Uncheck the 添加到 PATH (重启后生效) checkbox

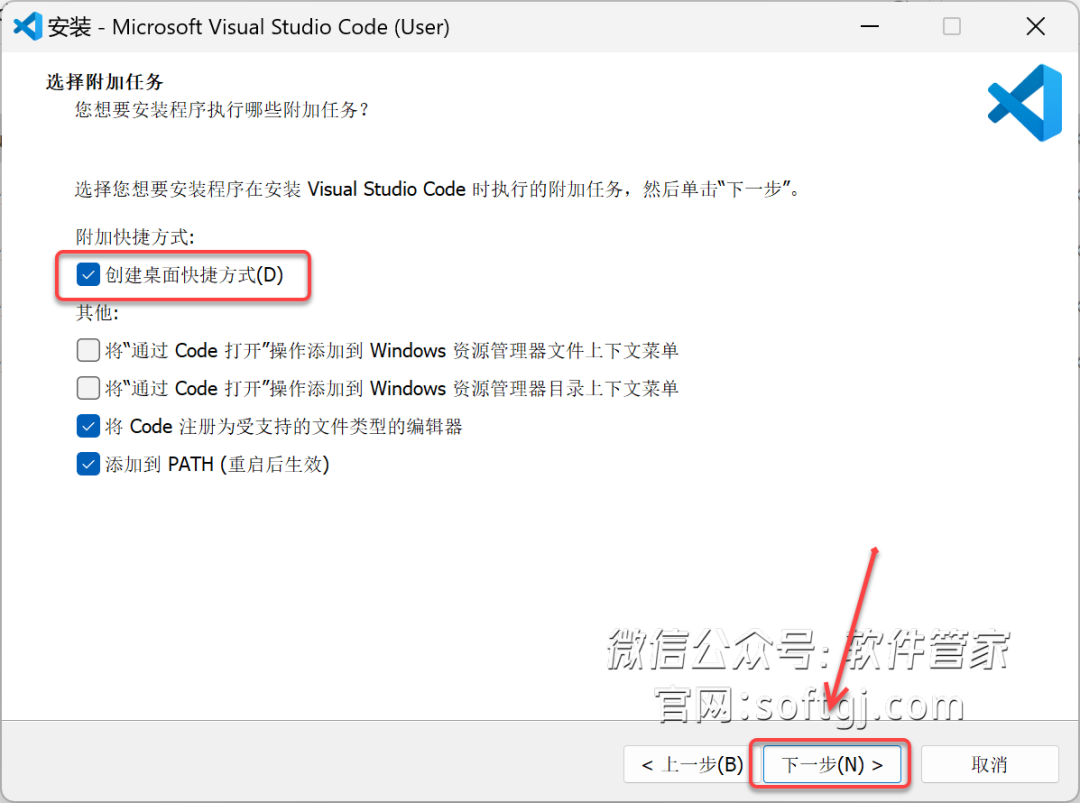pyautogui.click(x=88, y=464)
